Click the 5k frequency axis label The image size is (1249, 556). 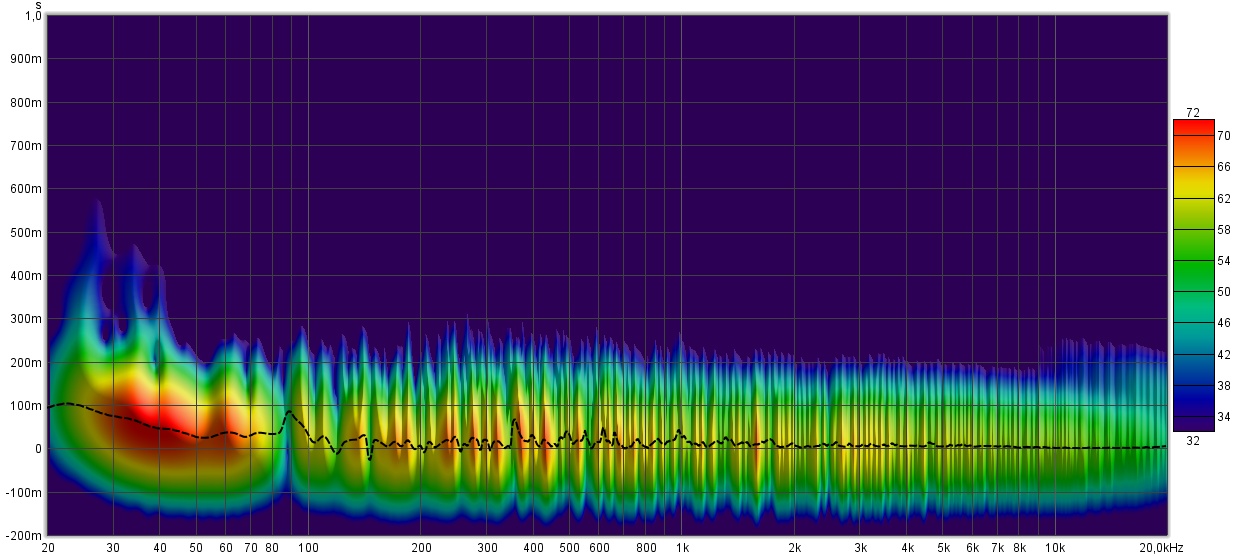[x=943, y=548]
